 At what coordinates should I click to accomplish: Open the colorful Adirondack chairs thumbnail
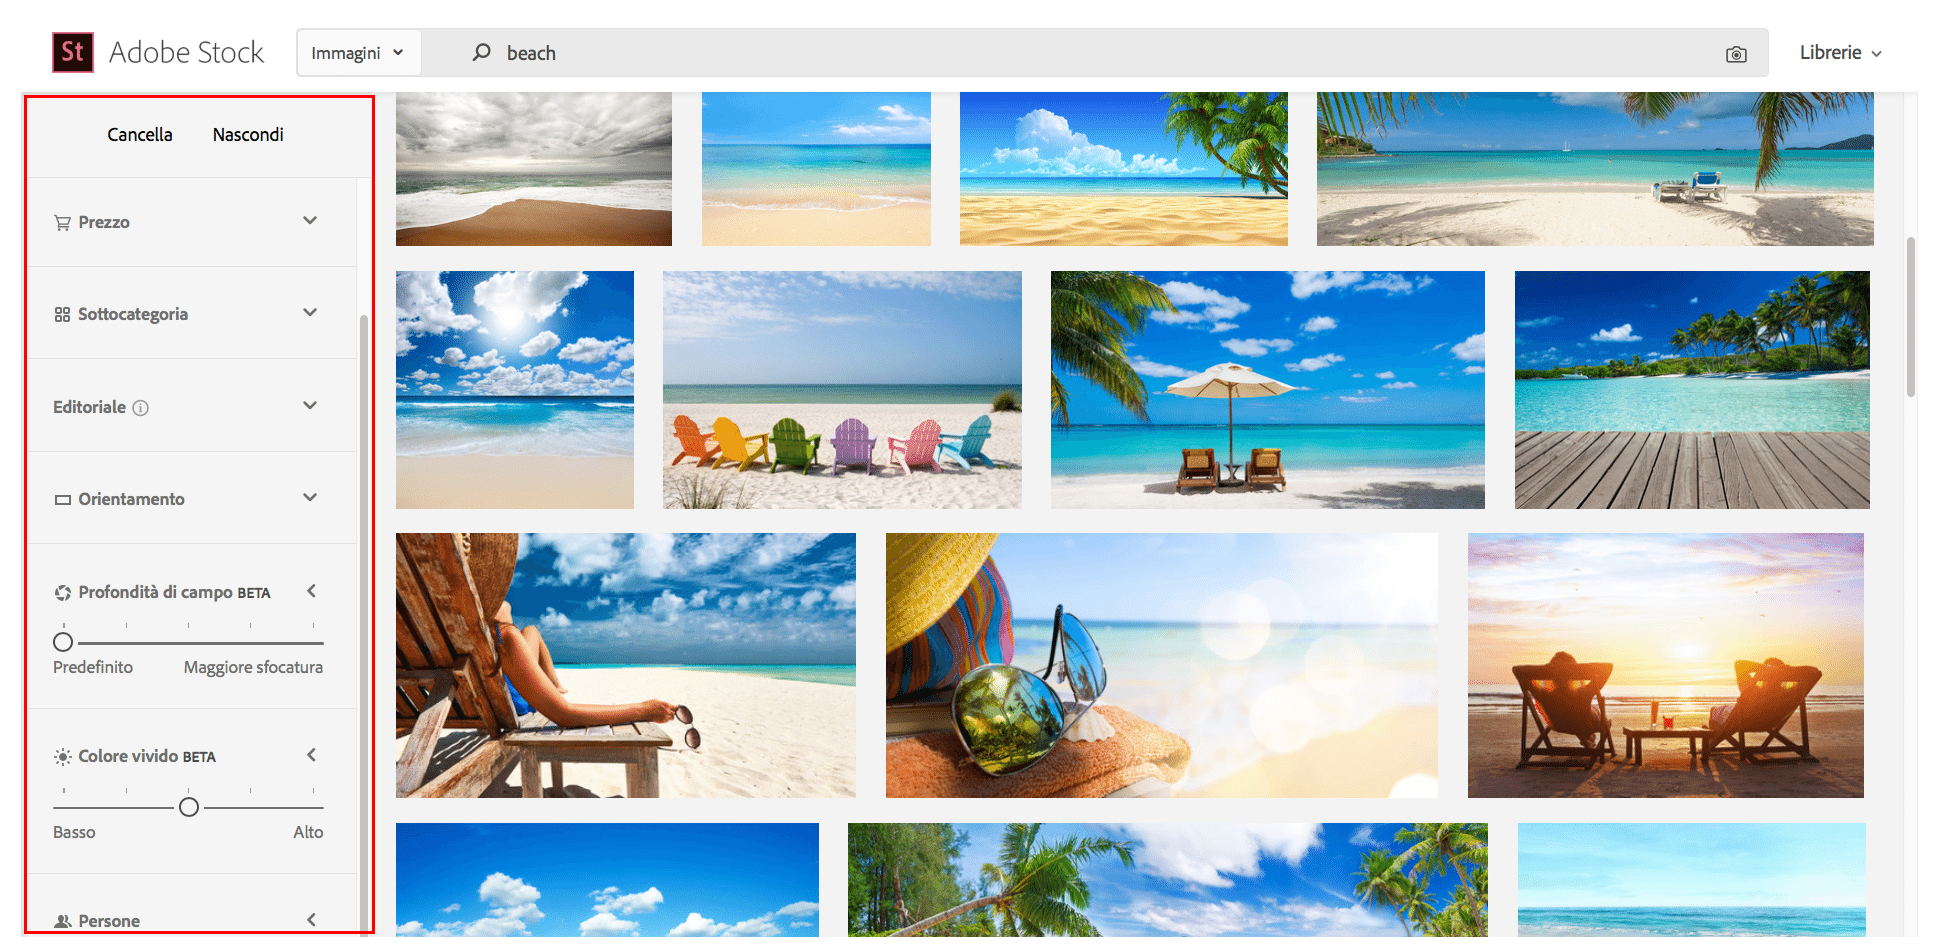click(842, 390)
